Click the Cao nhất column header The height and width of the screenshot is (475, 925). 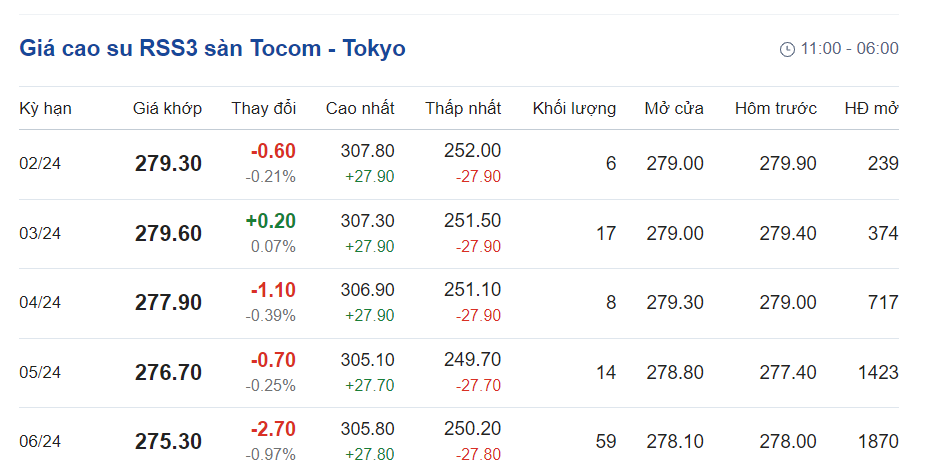click(x=360, y=108)
